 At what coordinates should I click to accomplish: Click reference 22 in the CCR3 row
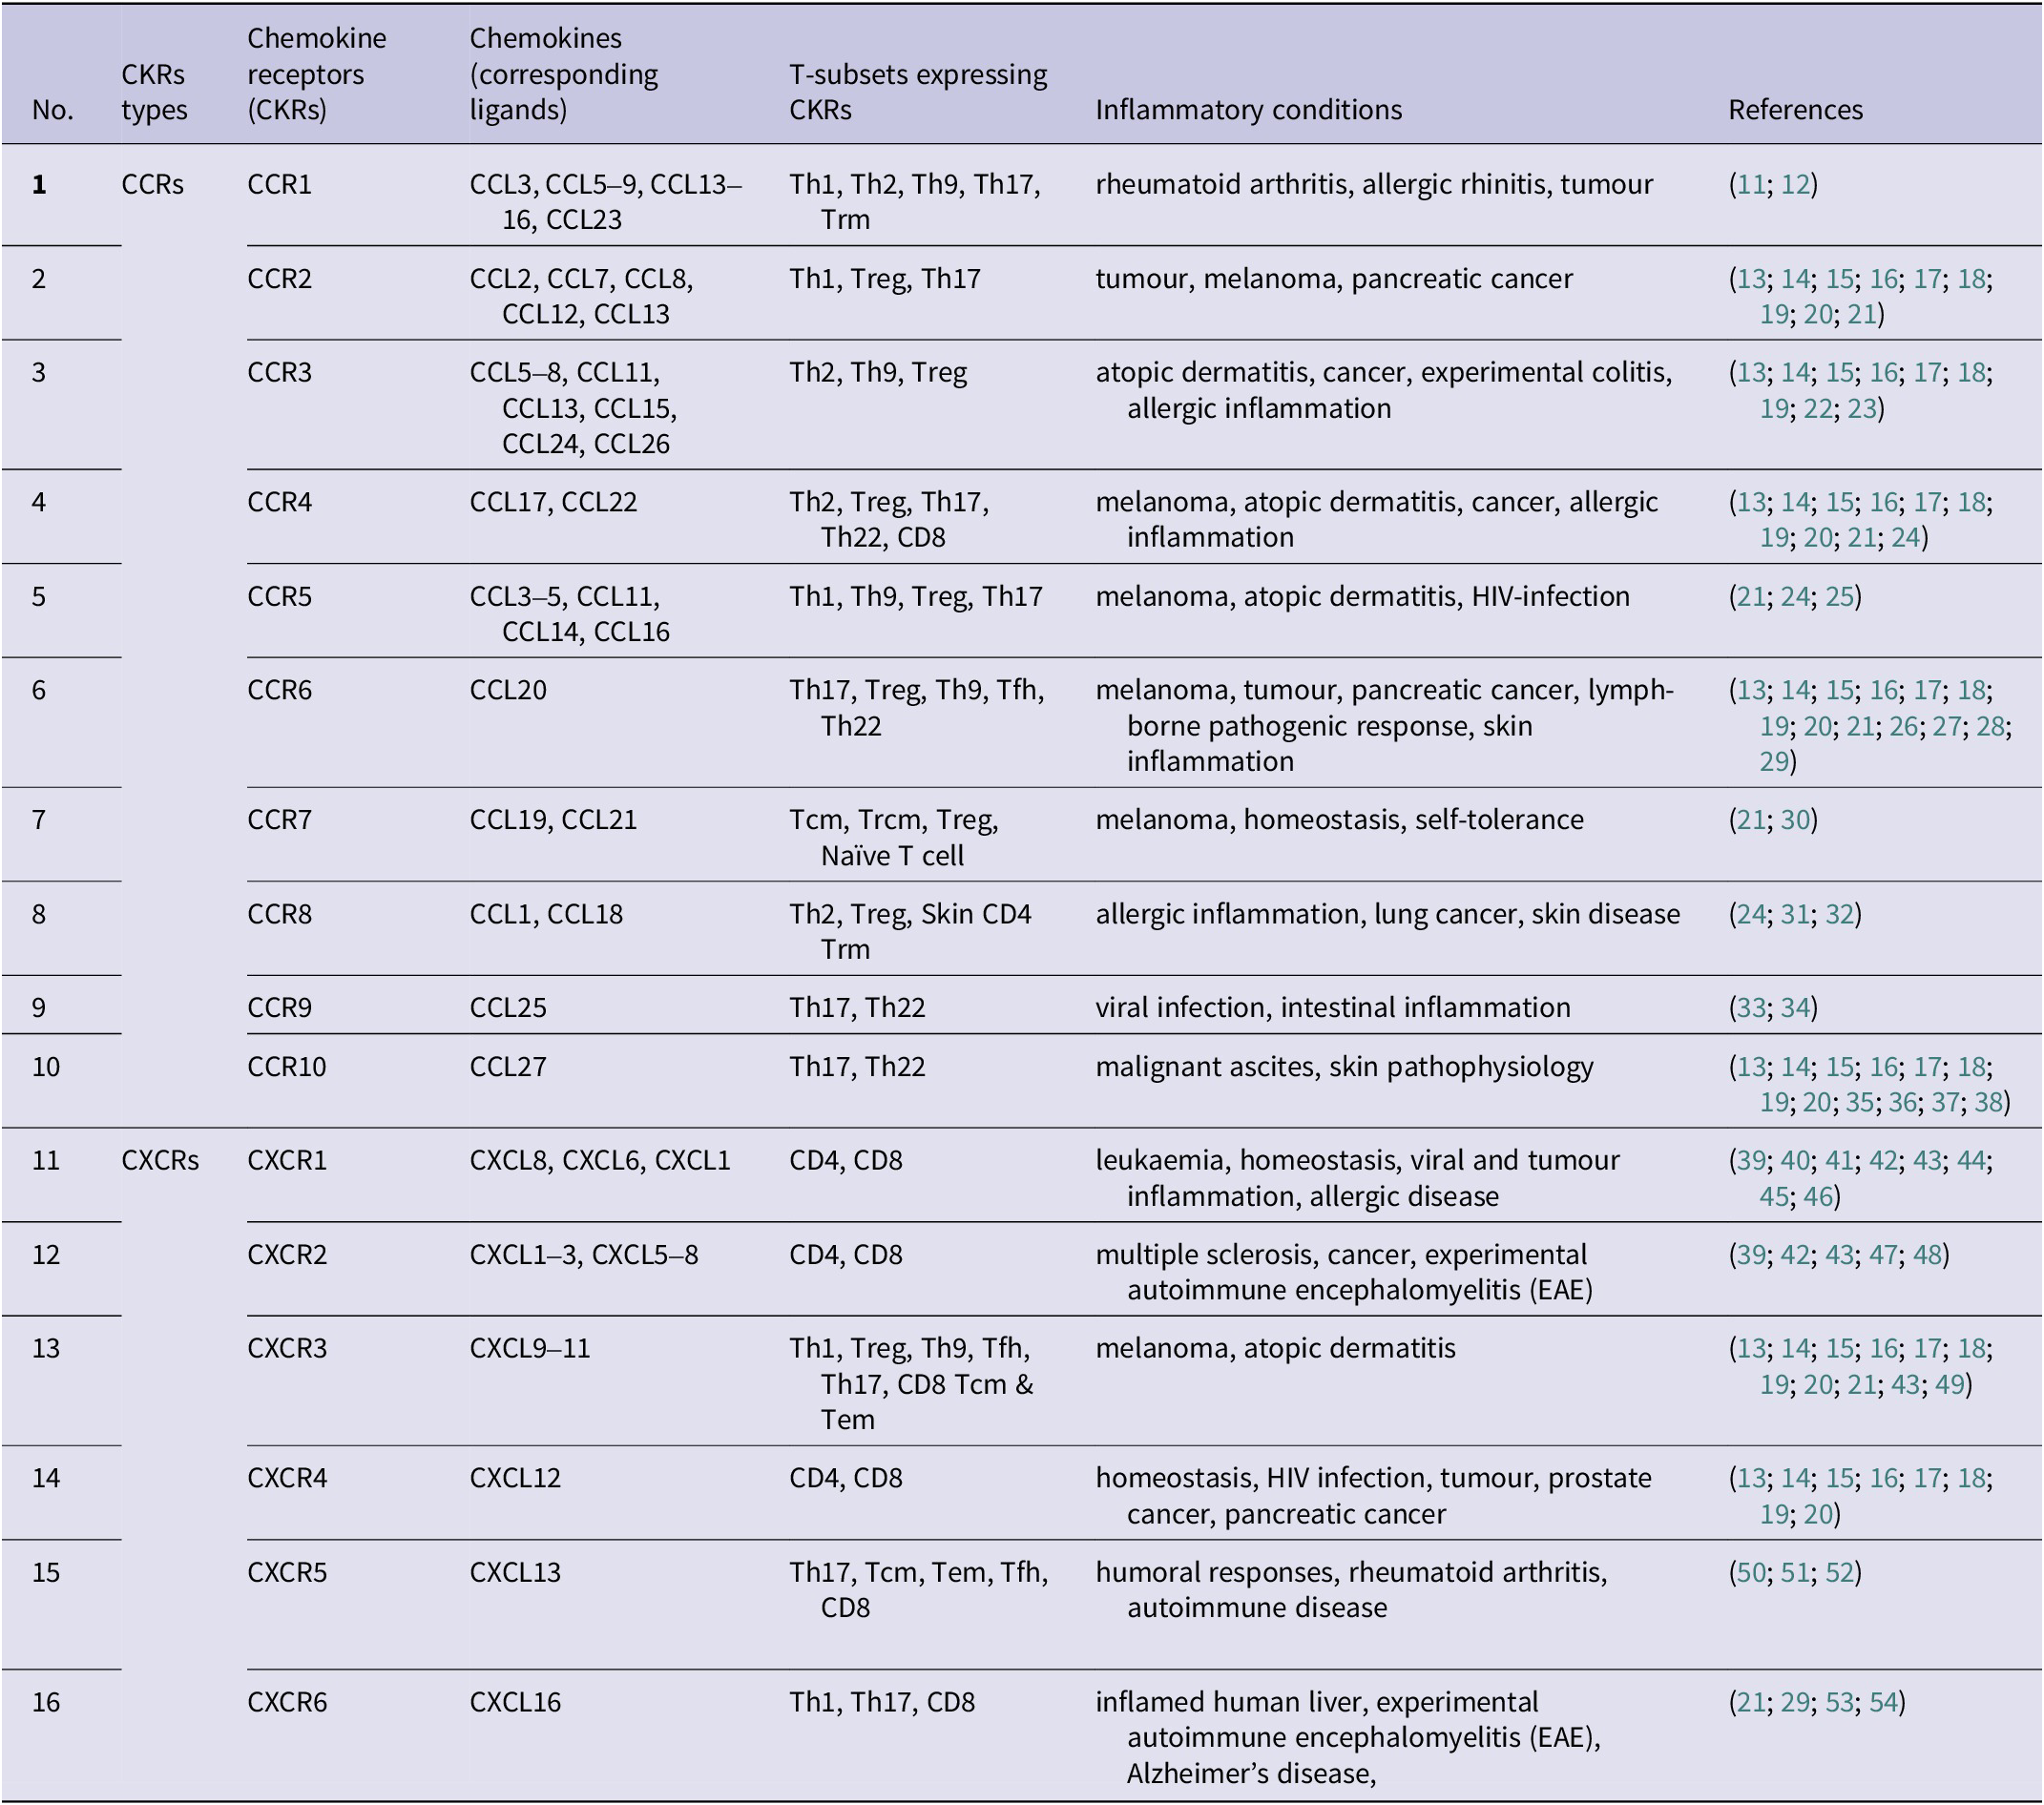click(x=1818, y=409)
